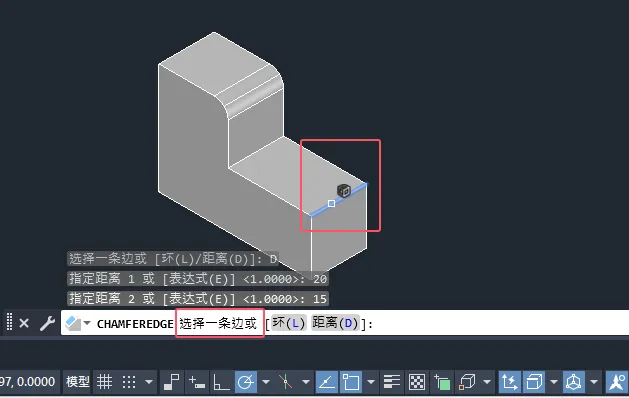The width and height of the screenshot is (629, 398).
Task: Click CHAMFEREDGE command name text
Action: click(x=135, y=324)
